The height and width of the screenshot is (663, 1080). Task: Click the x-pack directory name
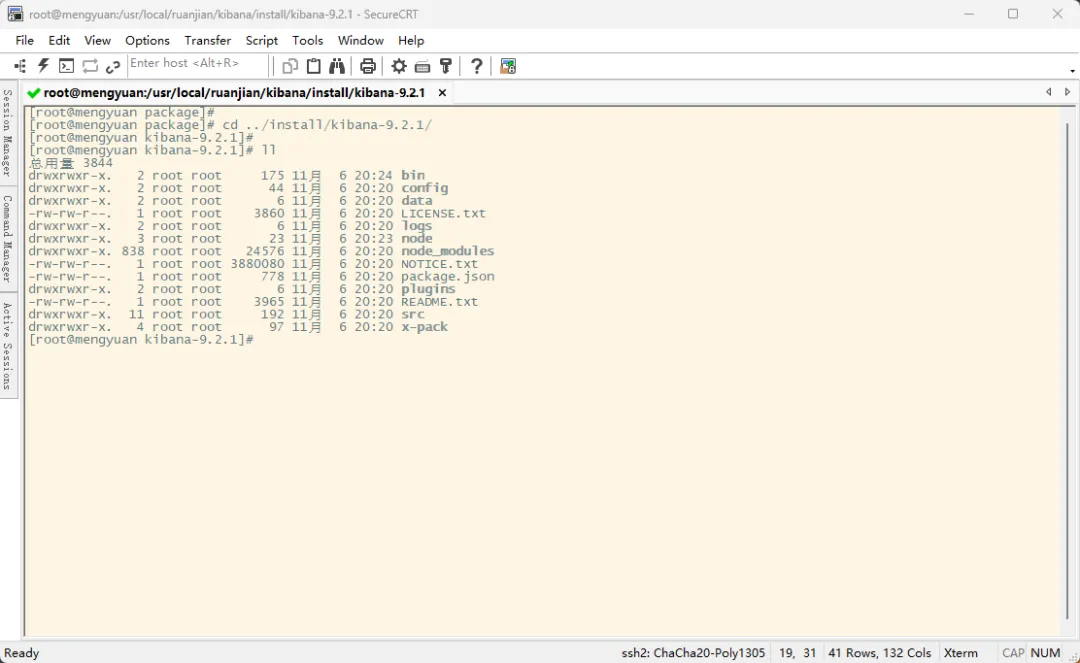[x=424, y=327]
